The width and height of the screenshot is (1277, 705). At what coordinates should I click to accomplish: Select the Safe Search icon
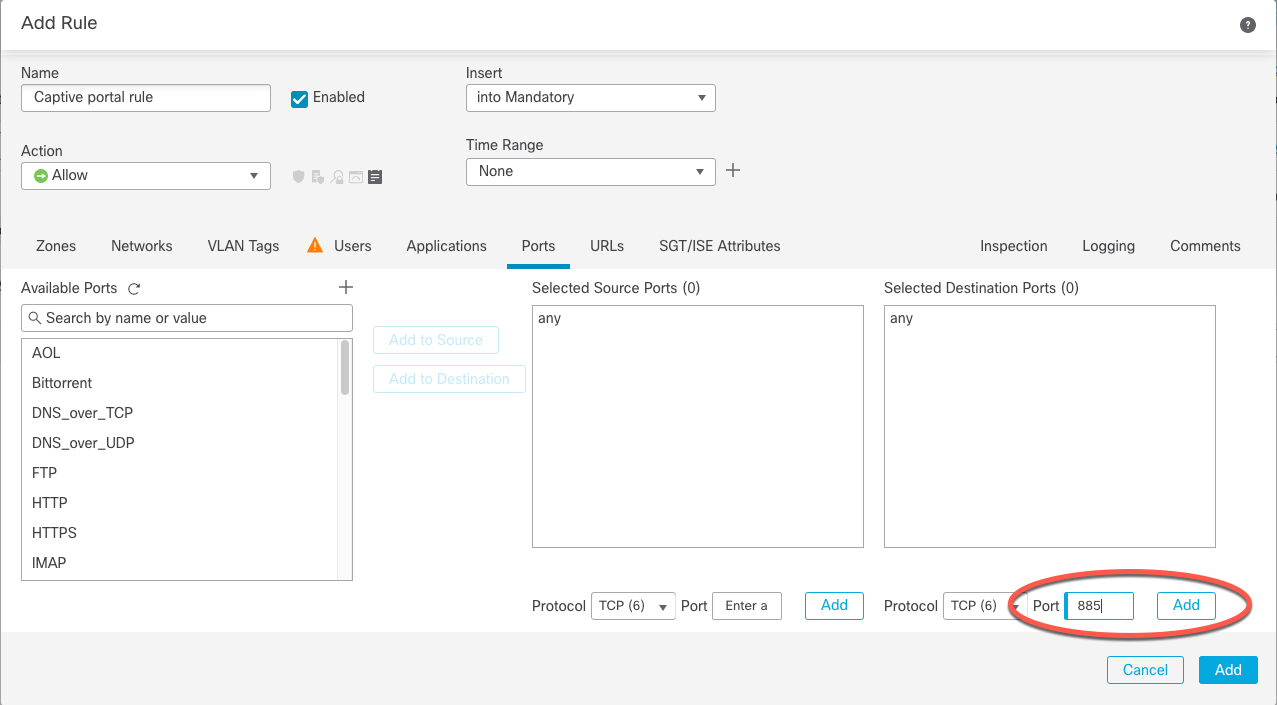tap(356, 176)
